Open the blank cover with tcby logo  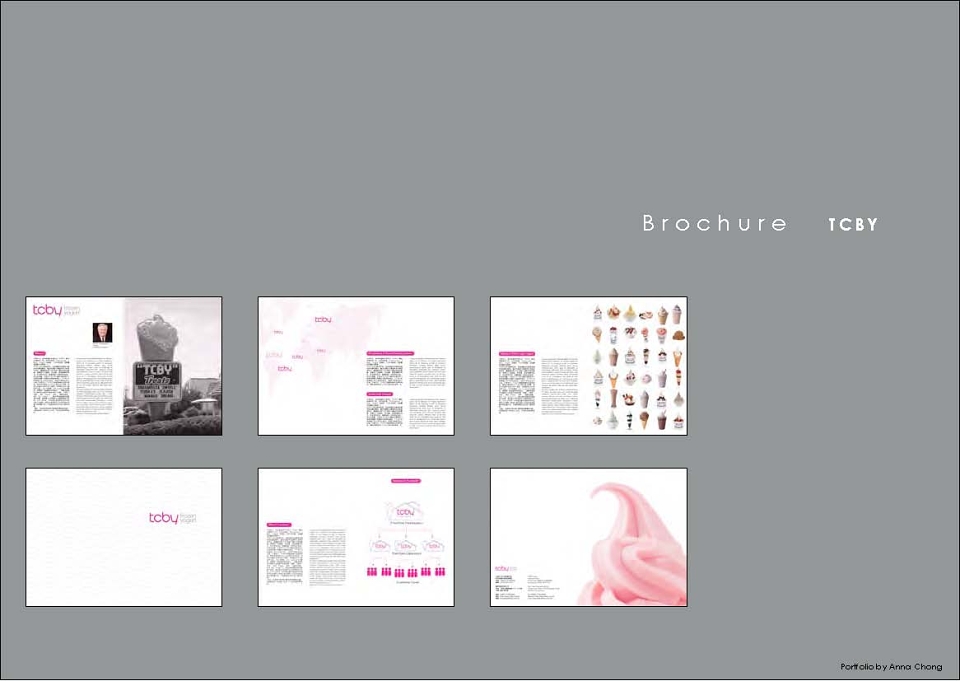[124, 537]
